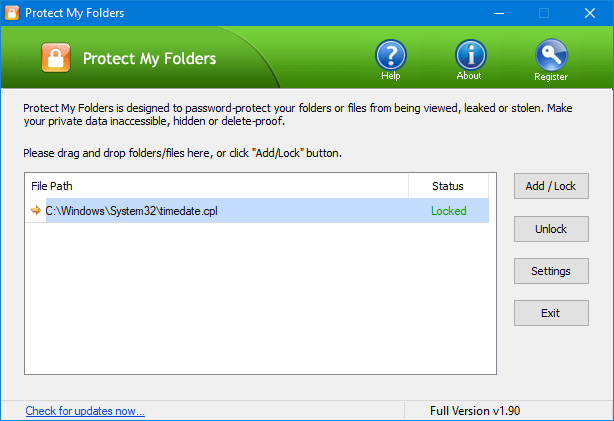Viewport: 614px width, 421px height.
Task: Open the About info icon
Action: [470, 55]
